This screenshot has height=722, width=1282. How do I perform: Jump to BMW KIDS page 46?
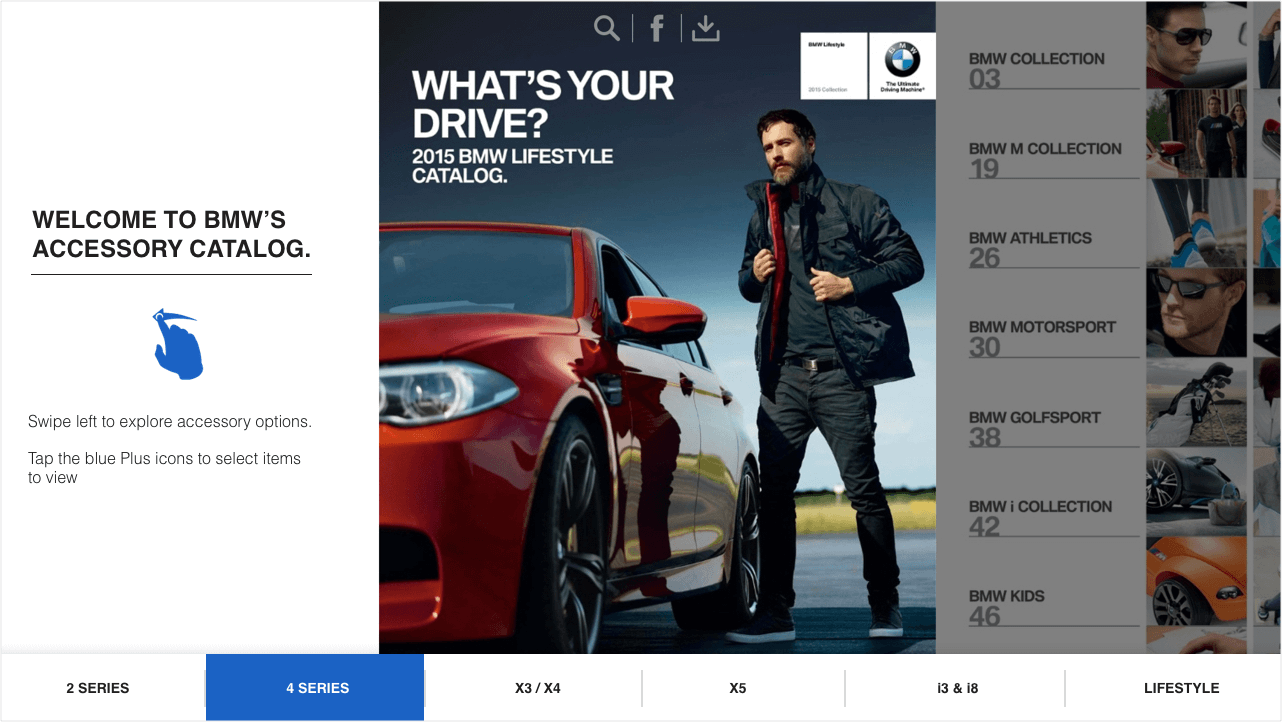coord(1054,606)
